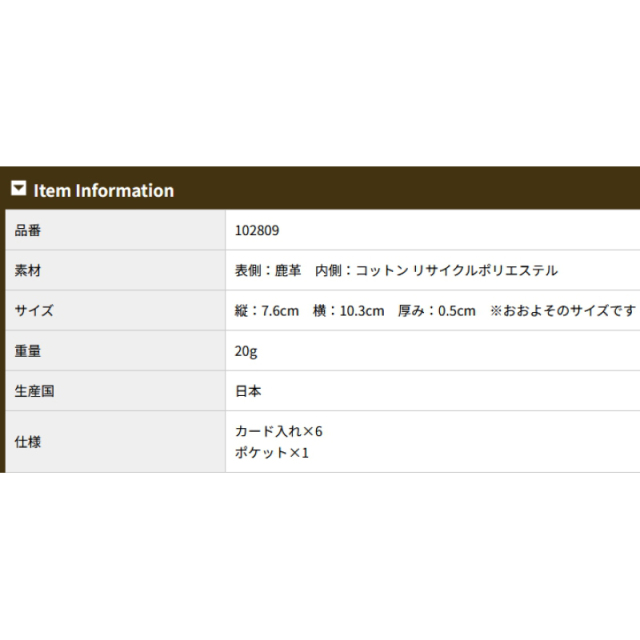Image resolution: width=640 pixels, height=640 pixels.
Task: Click the 重量 label cell
Action: 116,351
